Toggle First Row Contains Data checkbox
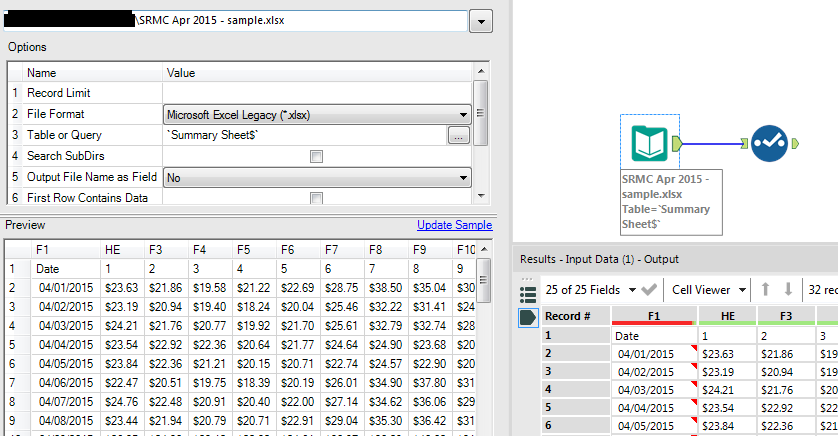This screenshot has width=838, height=436. click(x=316, y=198)
